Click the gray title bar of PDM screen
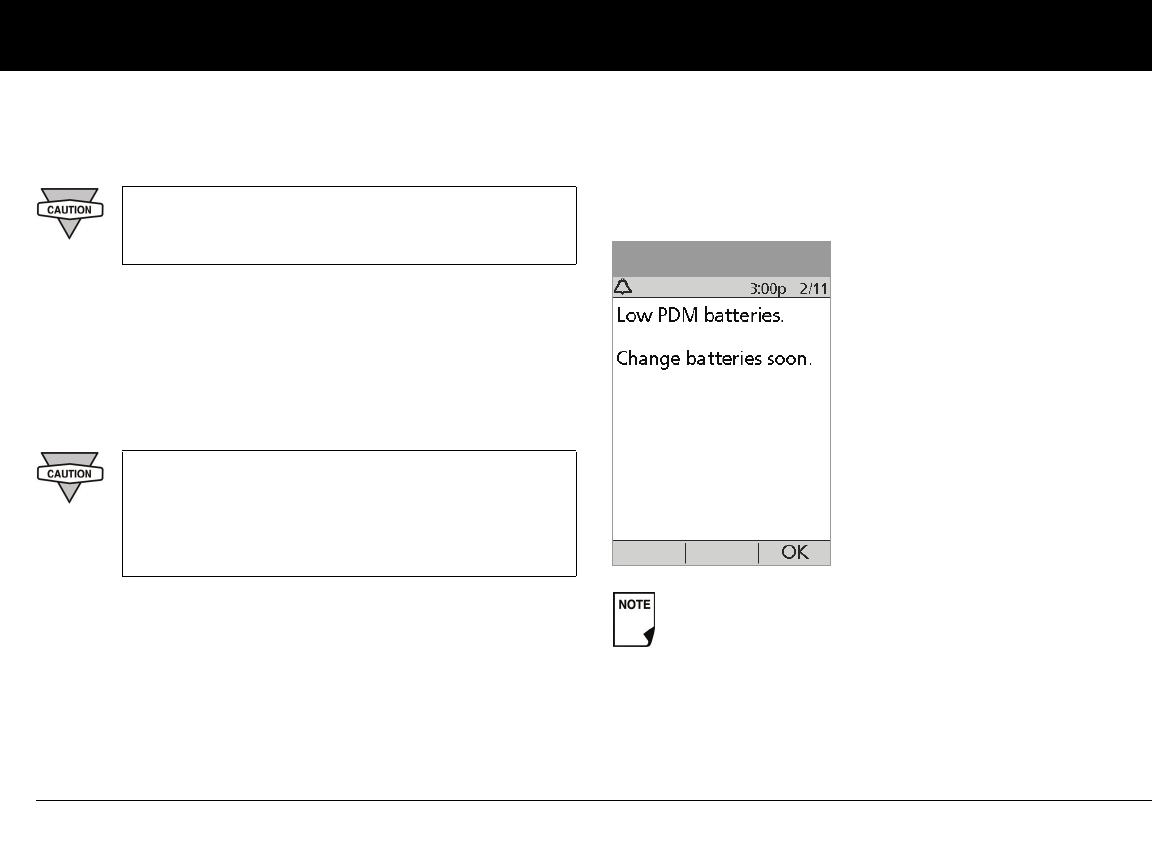This screenshot has width=1152, height=846. point(721,259)
